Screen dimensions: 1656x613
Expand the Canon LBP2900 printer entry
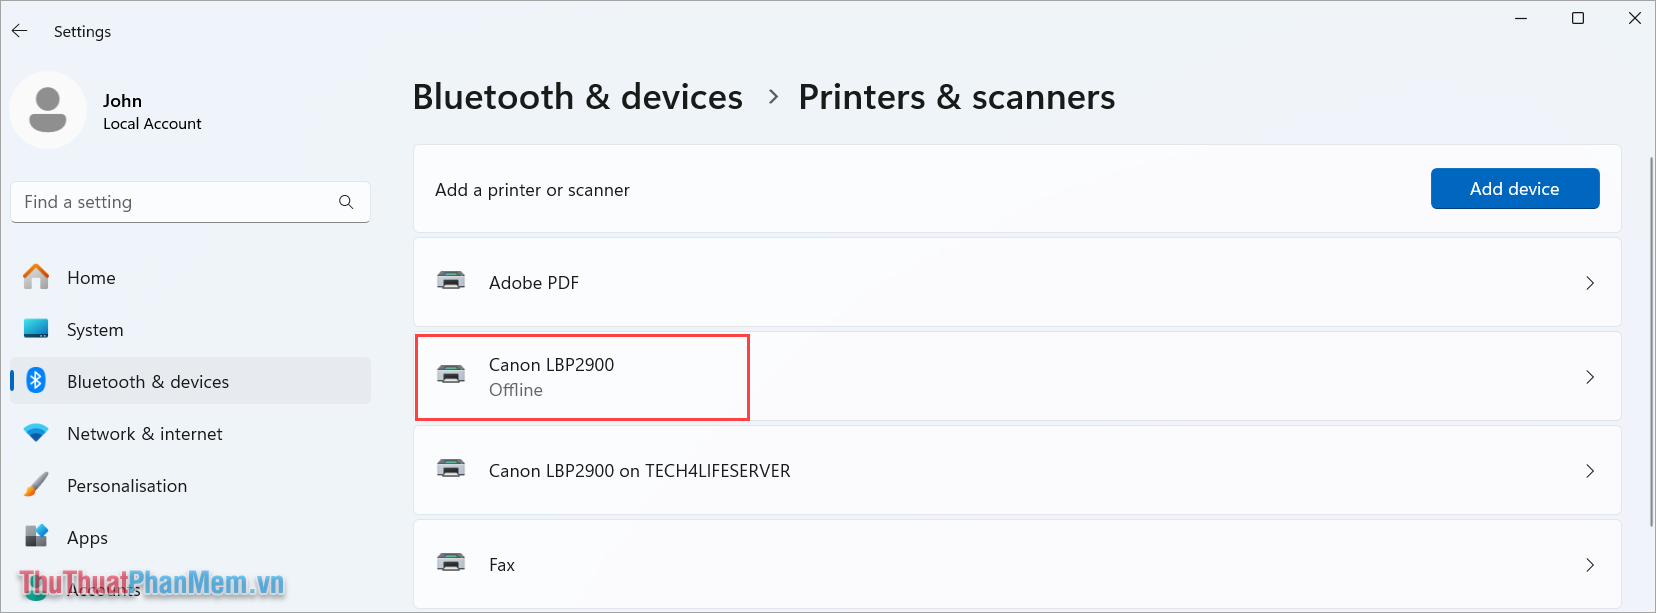1589,377
